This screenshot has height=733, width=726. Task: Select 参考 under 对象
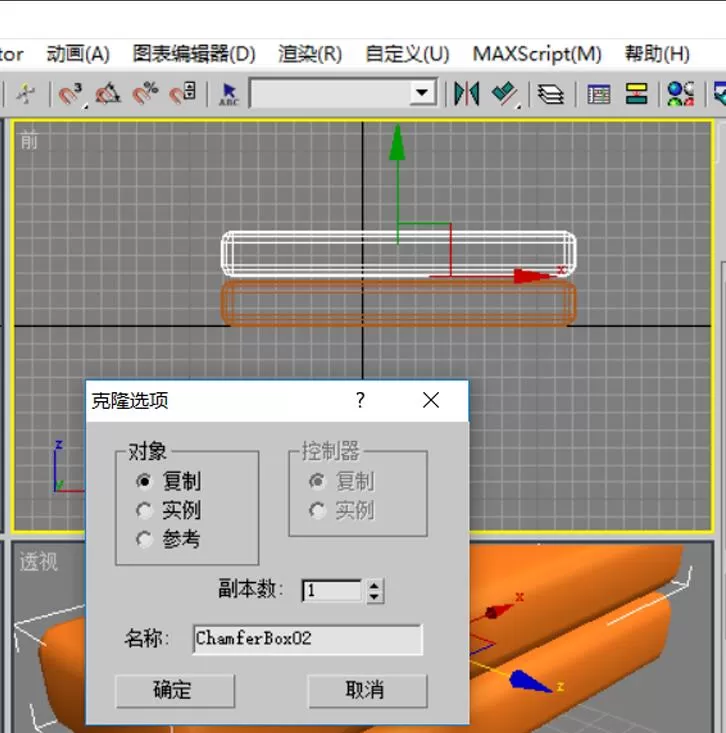coord(168,539)
